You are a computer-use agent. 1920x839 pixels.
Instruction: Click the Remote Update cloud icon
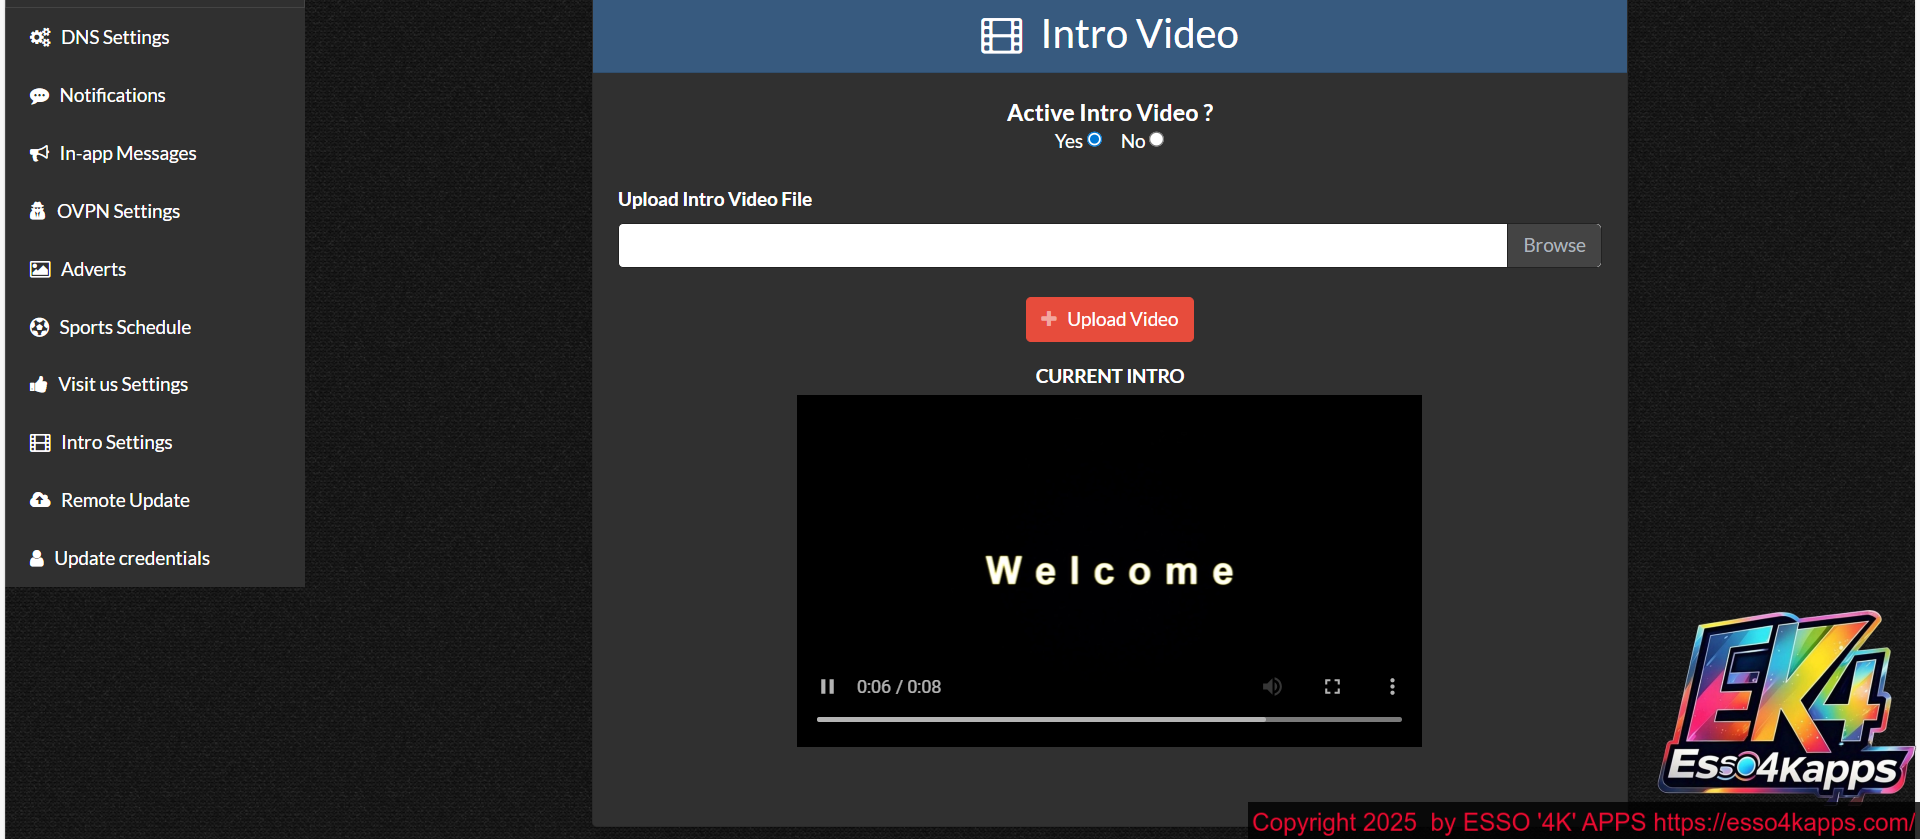[40, 500]
